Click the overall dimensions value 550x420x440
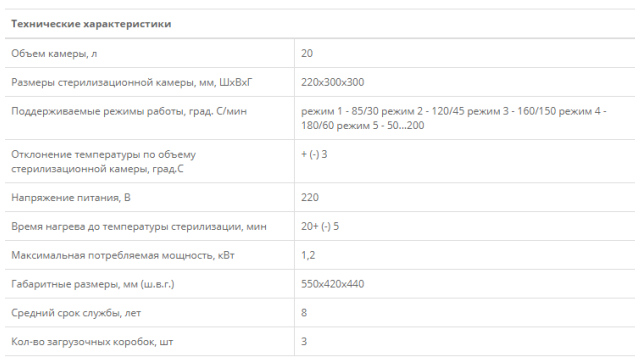The width and height of the screenshot is (635, 361). pyautogui.click(x=332, y=284)
